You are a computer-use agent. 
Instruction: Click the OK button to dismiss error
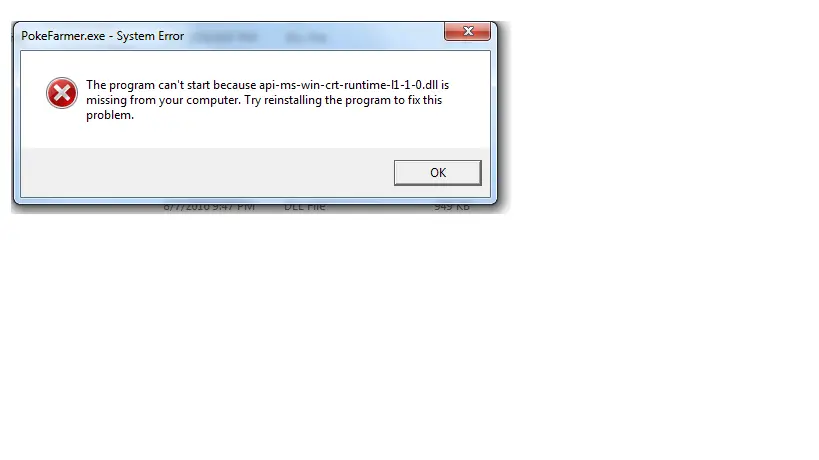[x=438, y=173]
